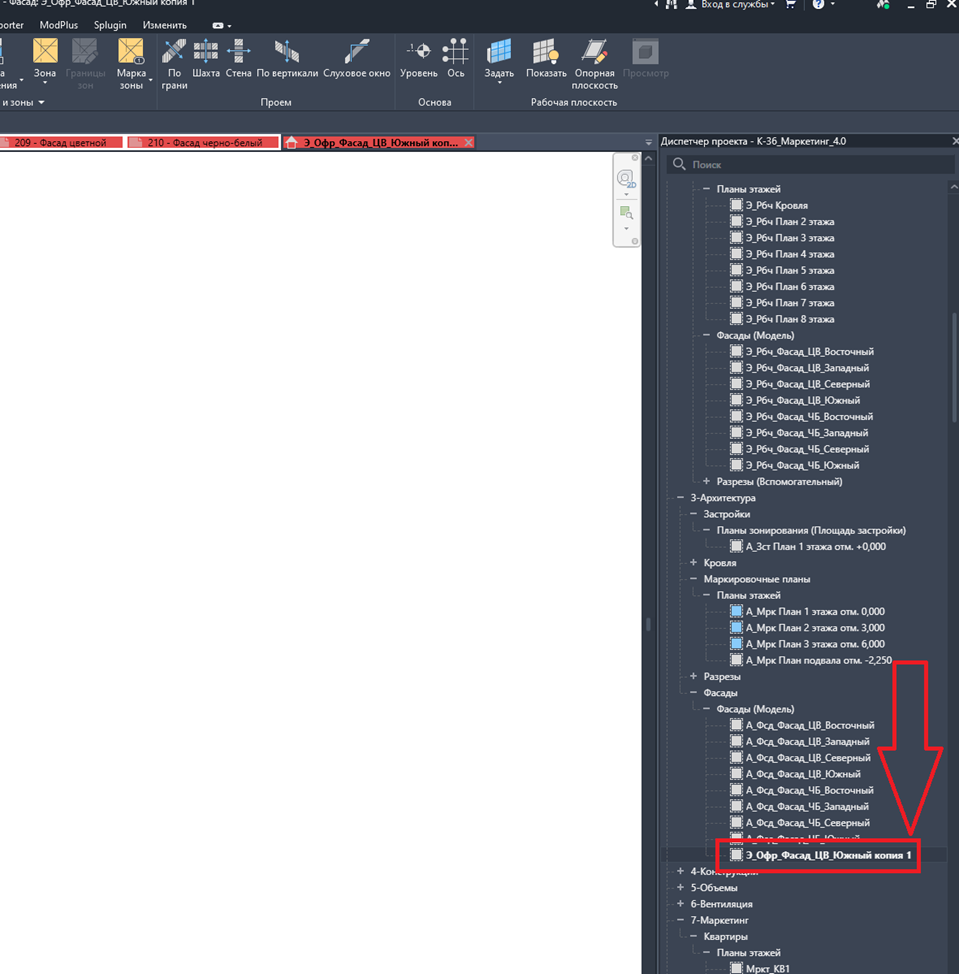Select Опорная плоскость tool
959x974 pixels.
(594, 63)
